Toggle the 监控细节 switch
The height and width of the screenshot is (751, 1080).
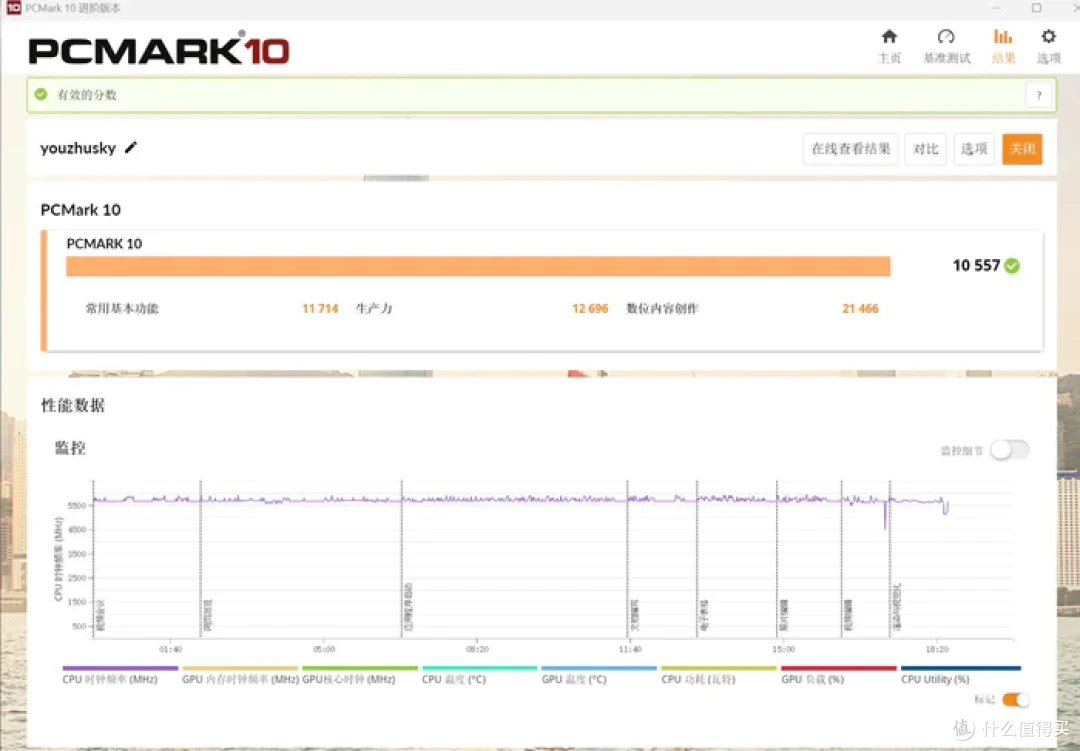(x=1009, y=450)
